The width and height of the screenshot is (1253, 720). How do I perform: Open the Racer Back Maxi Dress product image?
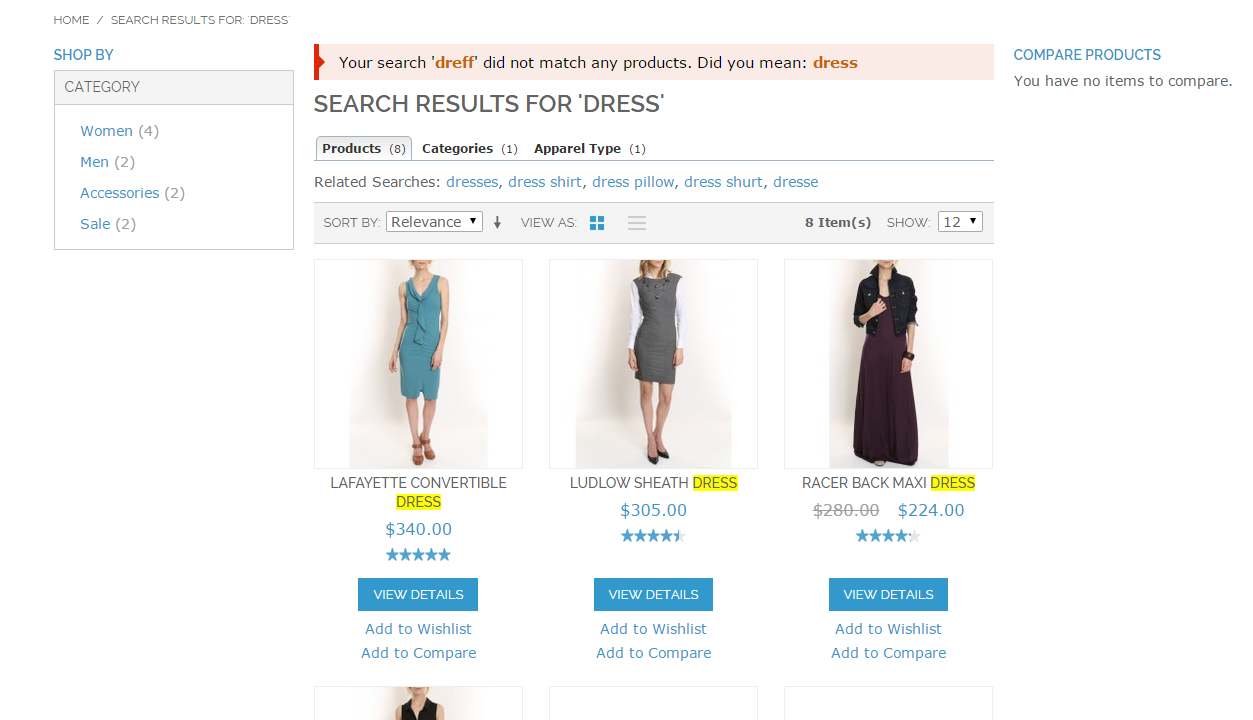click(888, 364)
